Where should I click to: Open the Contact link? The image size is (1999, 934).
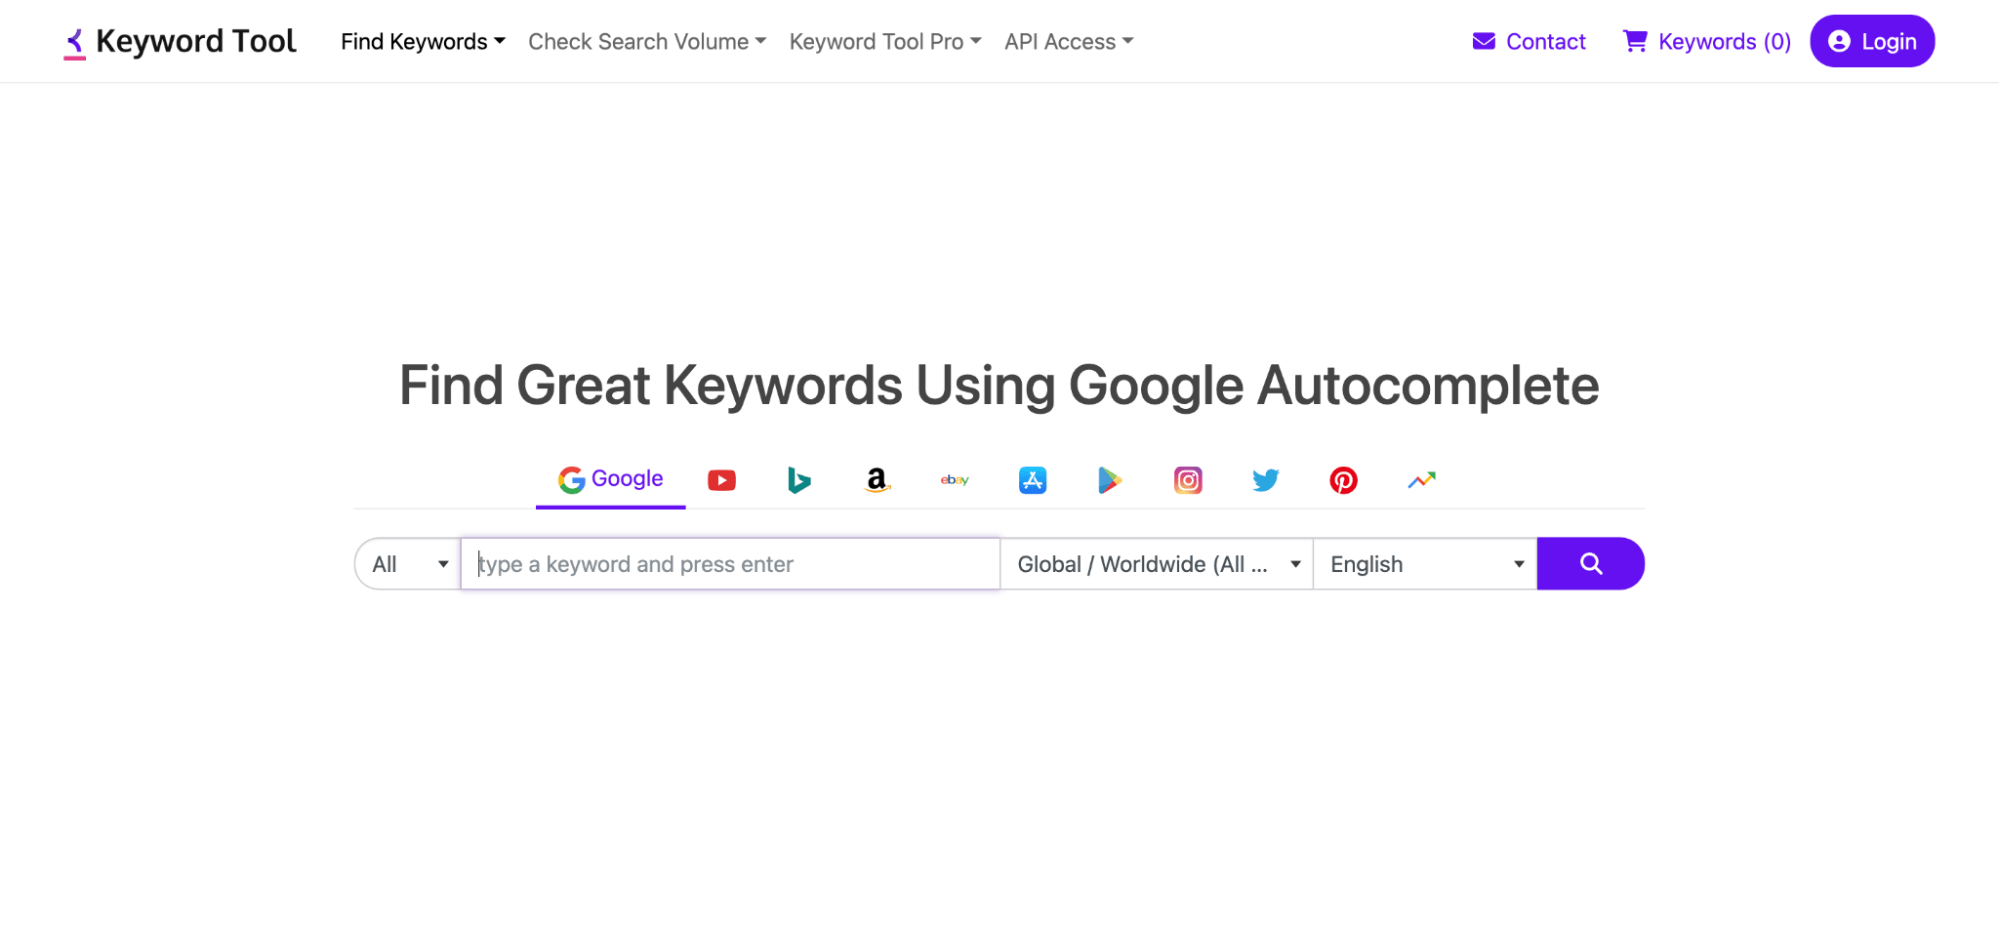(1529, 42)
